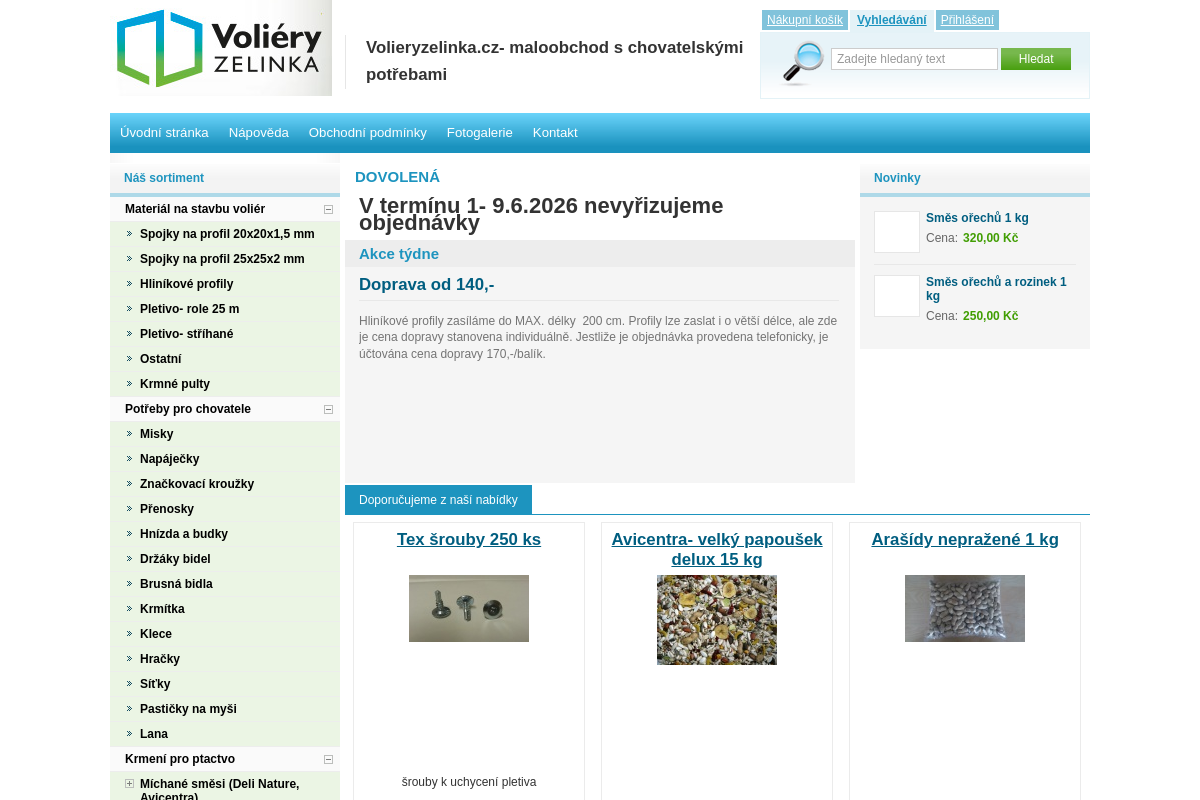Click the search text input field
Viewport: 1200px width, 800px height.
pyautogui.click(x=913, y=58)
